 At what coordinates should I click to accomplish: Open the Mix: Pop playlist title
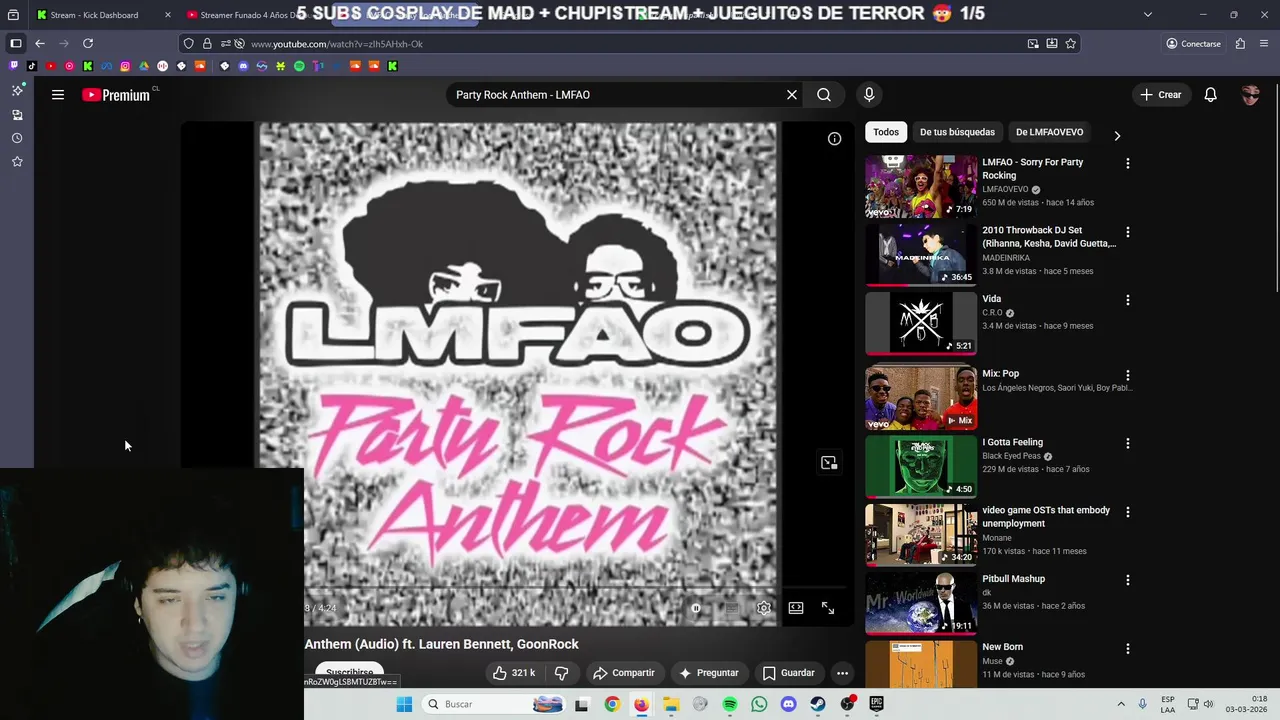[x=1000, y=374]
